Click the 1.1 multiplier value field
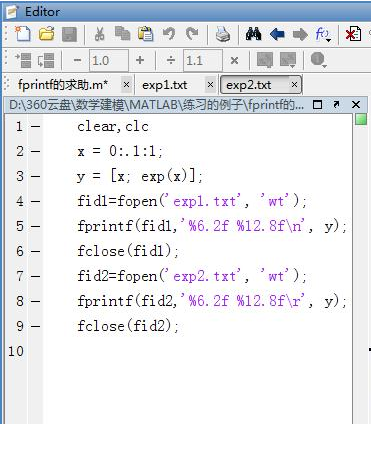 click(203, 60)
